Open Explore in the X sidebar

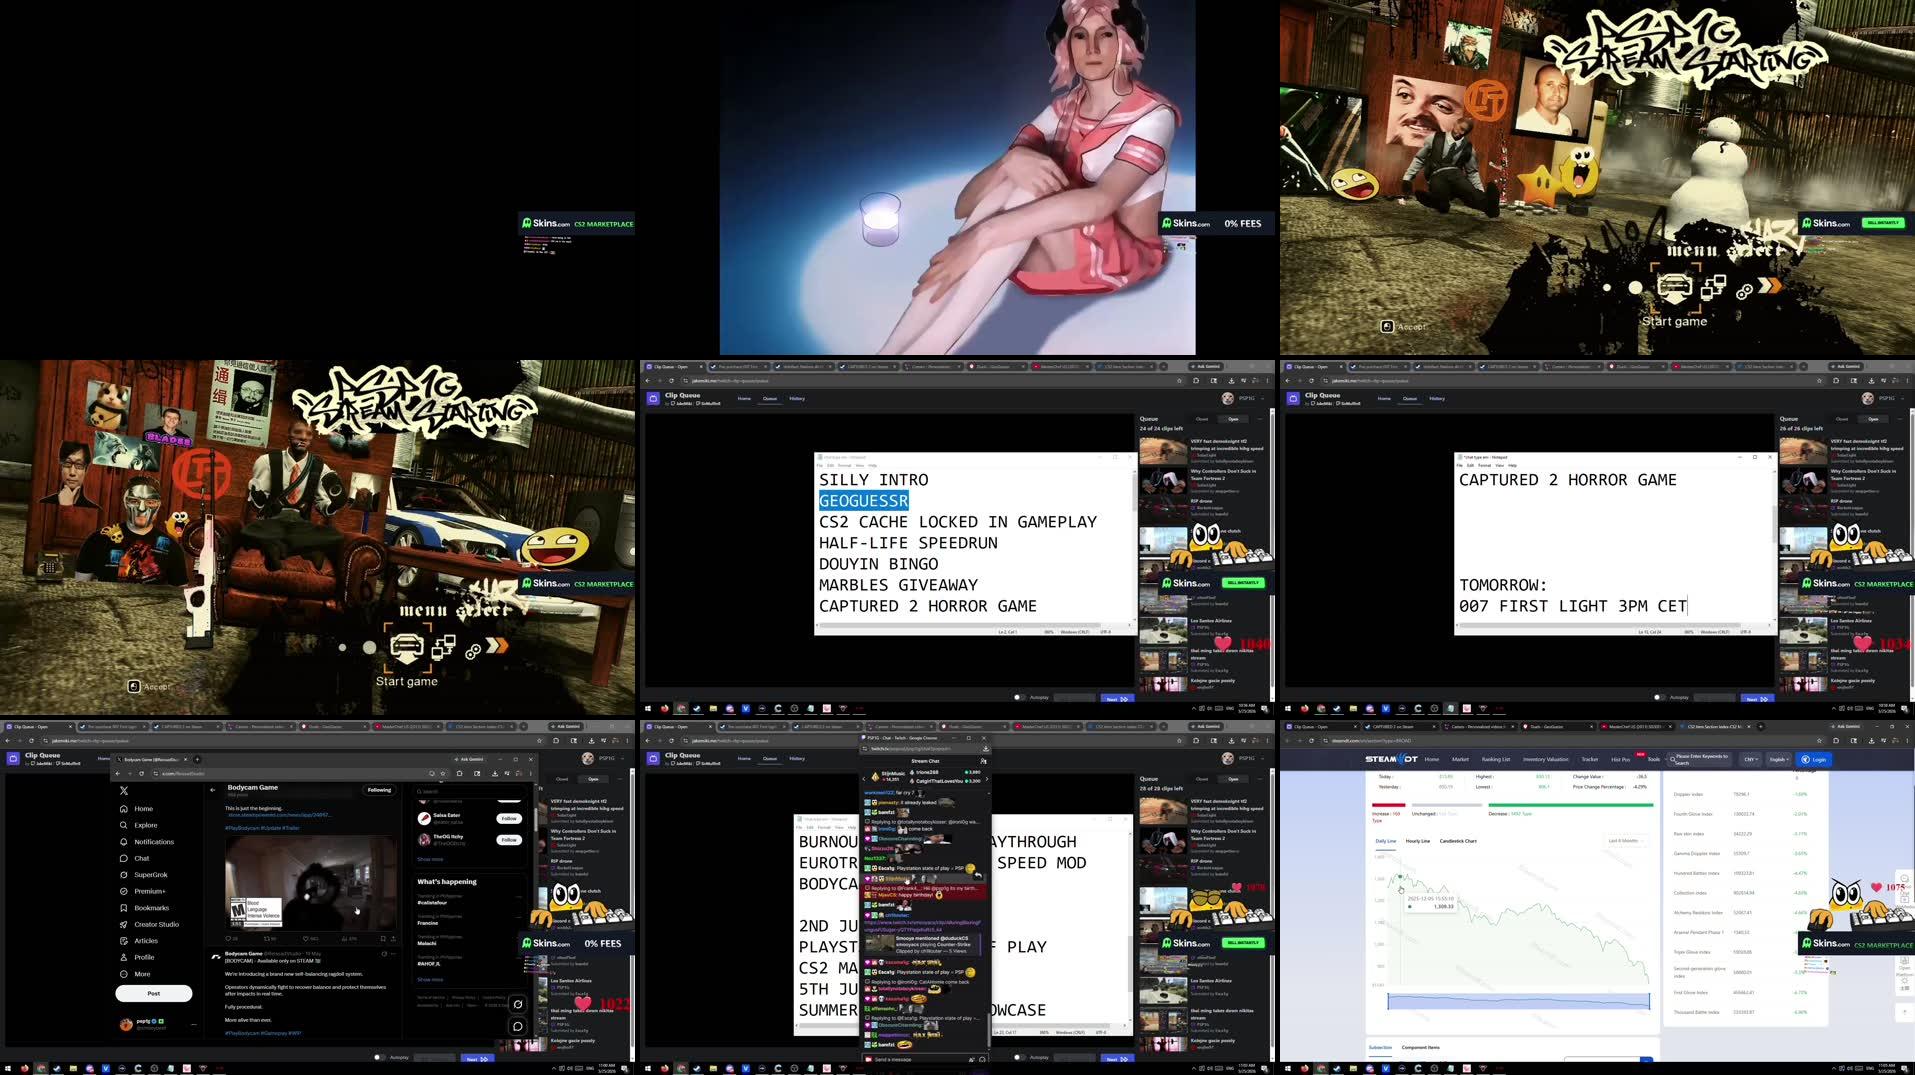(139, 825)
